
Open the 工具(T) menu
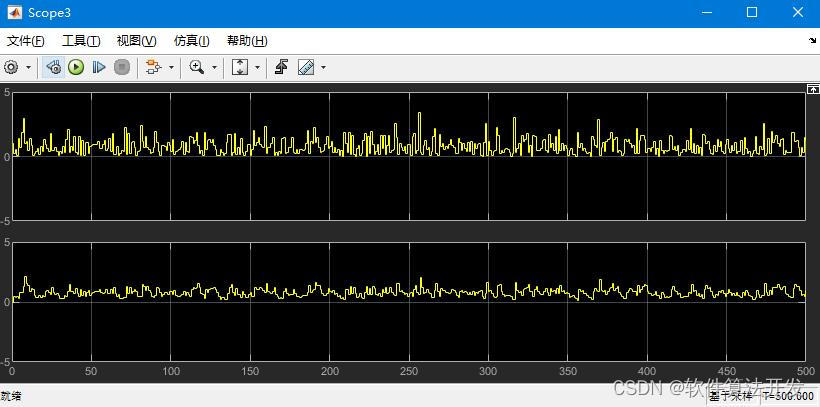(81, 41)
